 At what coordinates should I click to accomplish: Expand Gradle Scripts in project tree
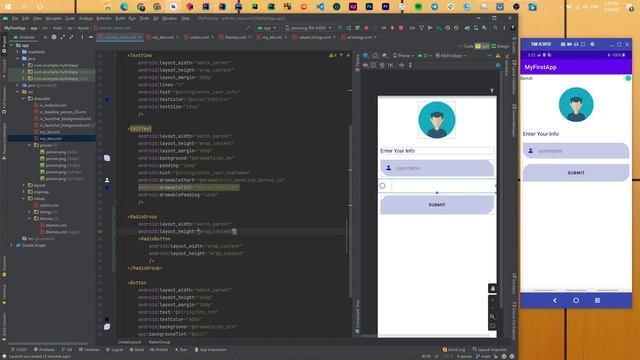(x=11, y=245)
